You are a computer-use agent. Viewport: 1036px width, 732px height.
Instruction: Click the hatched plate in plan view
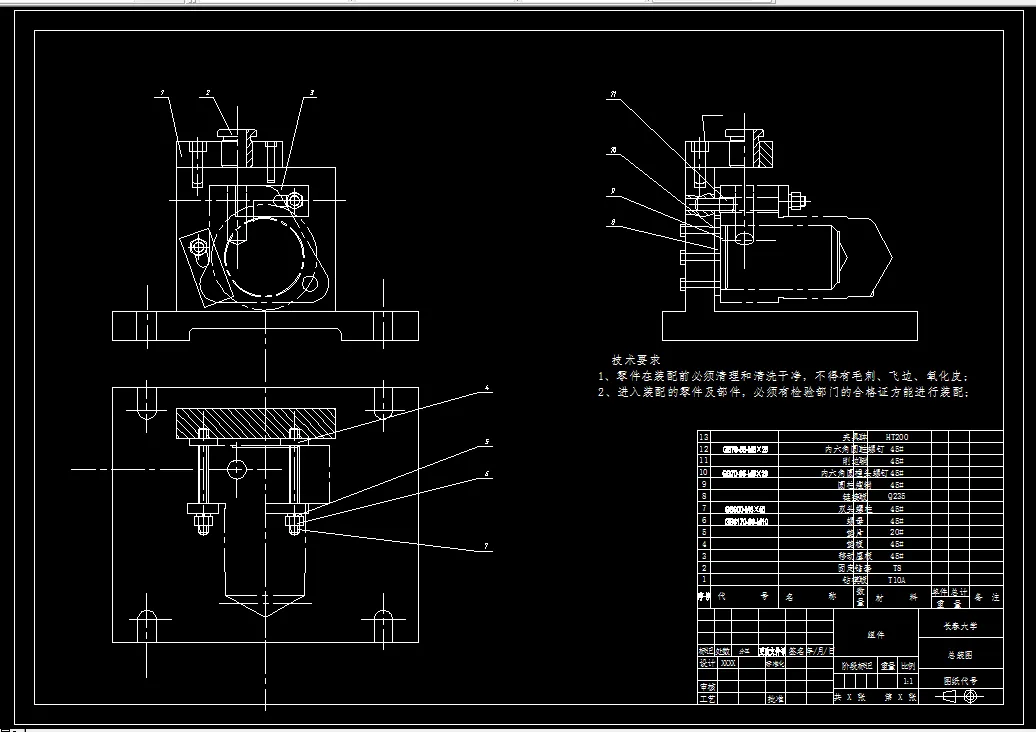click(255, 423)
